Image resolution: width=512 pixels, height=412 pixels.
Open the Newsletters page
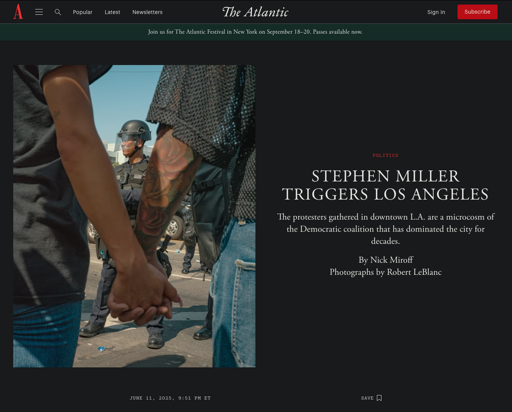click(147, 12)
